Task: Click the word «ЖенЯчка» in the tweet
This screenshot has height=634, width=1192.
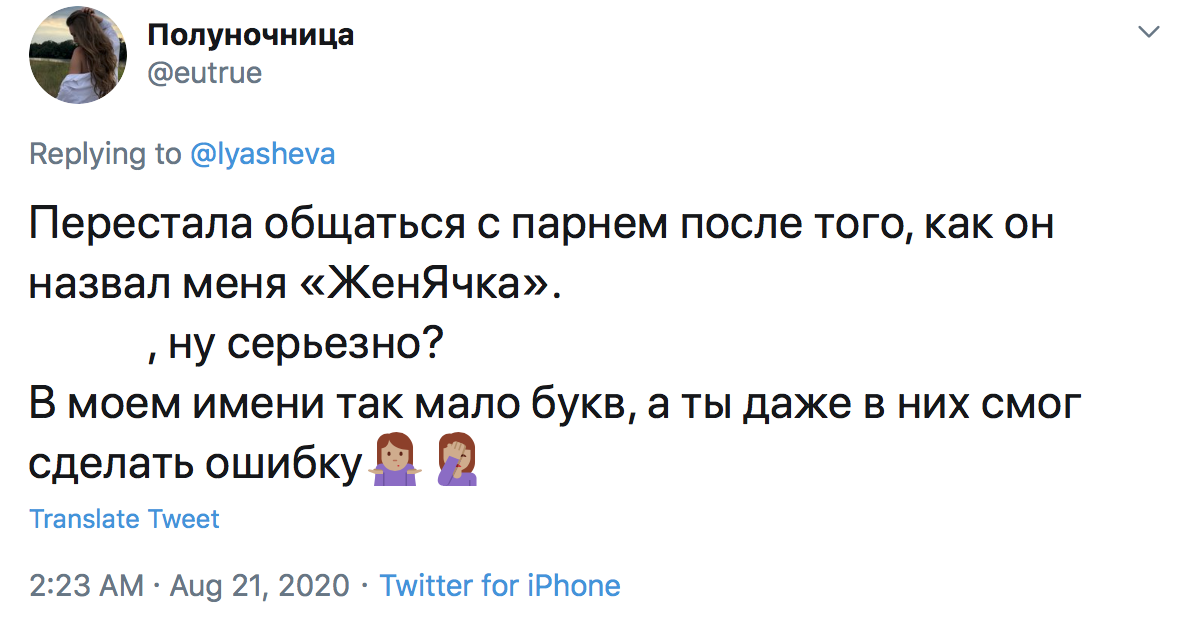Action: tap(422, 285)
